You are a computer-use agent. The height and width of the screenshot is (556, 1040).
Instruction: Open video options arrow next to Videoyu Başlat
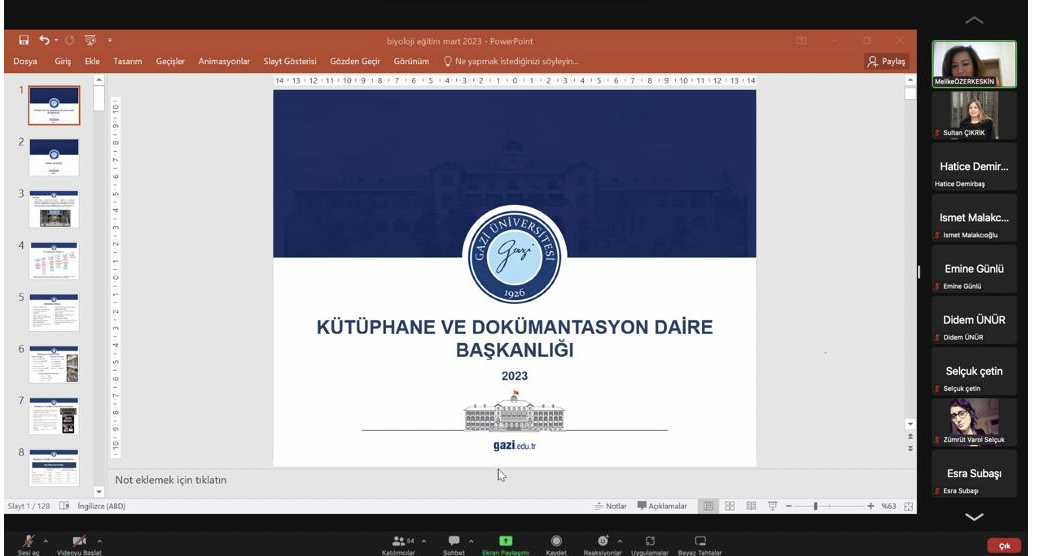[x=99, y=541]
